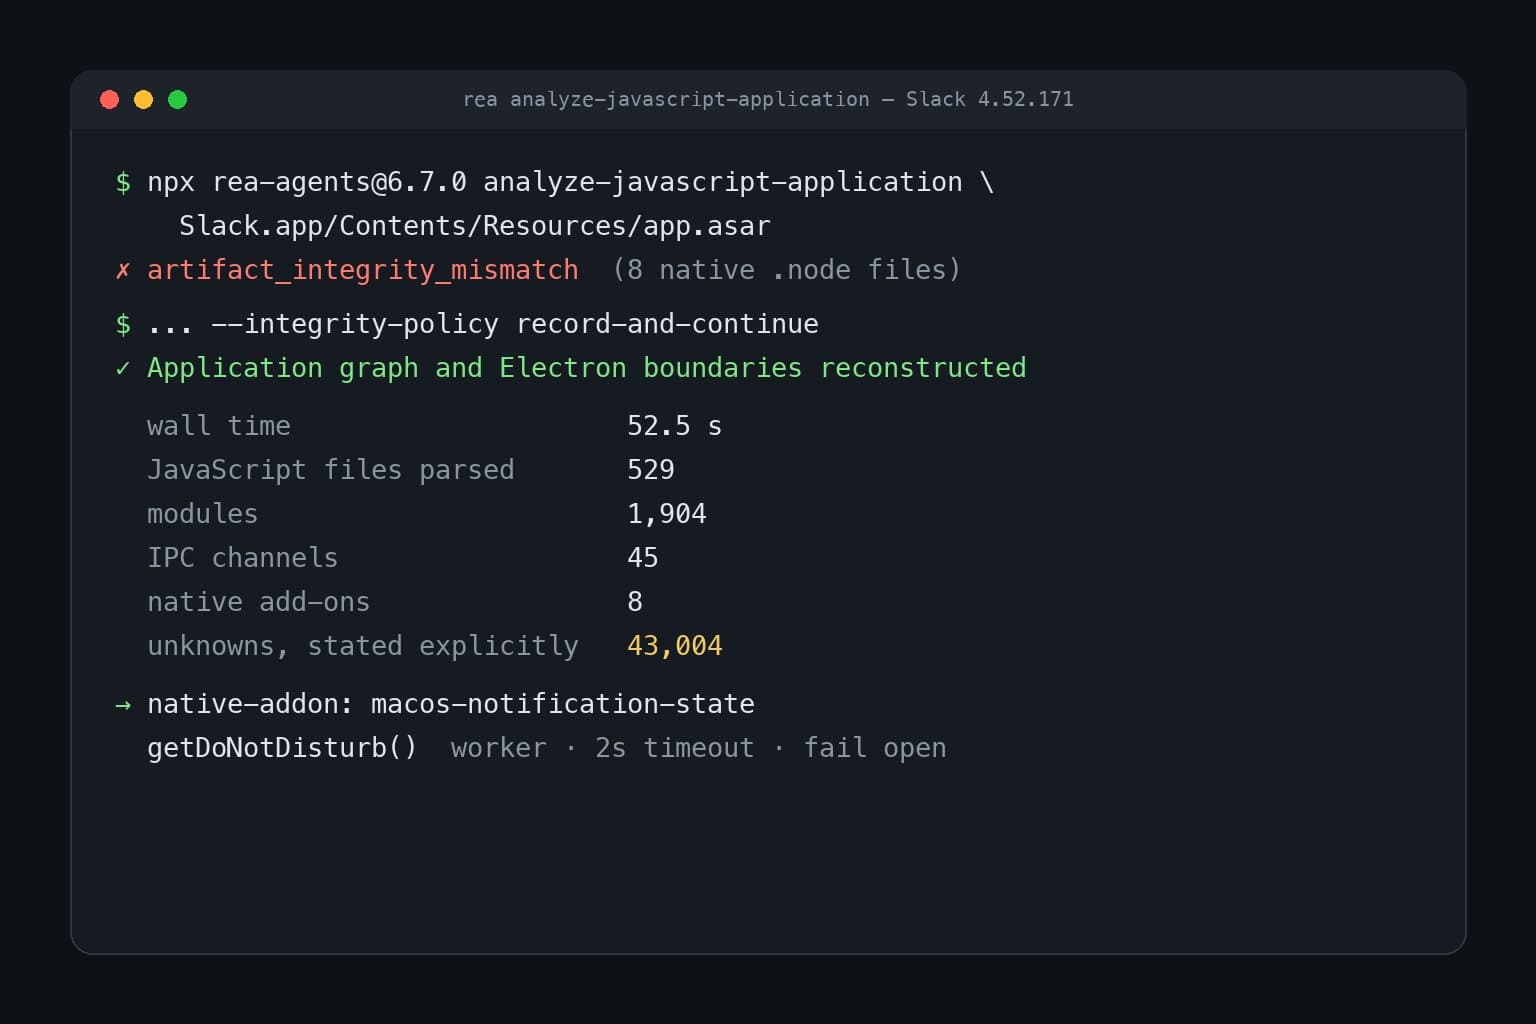This screenshot has width=1536, height=1024.
Task: Click the green → arrow before native-addon
Action: point(123,705)
